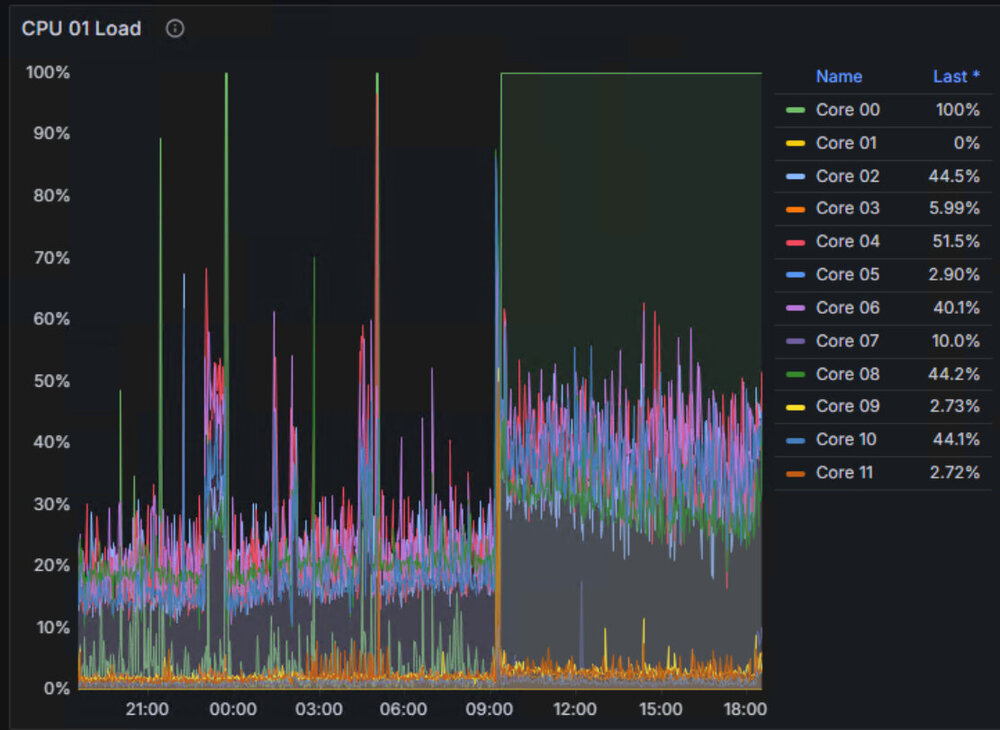Show only Core 07 legend entry
This screenshot has width=1000, height=730.
click(848, 341)
